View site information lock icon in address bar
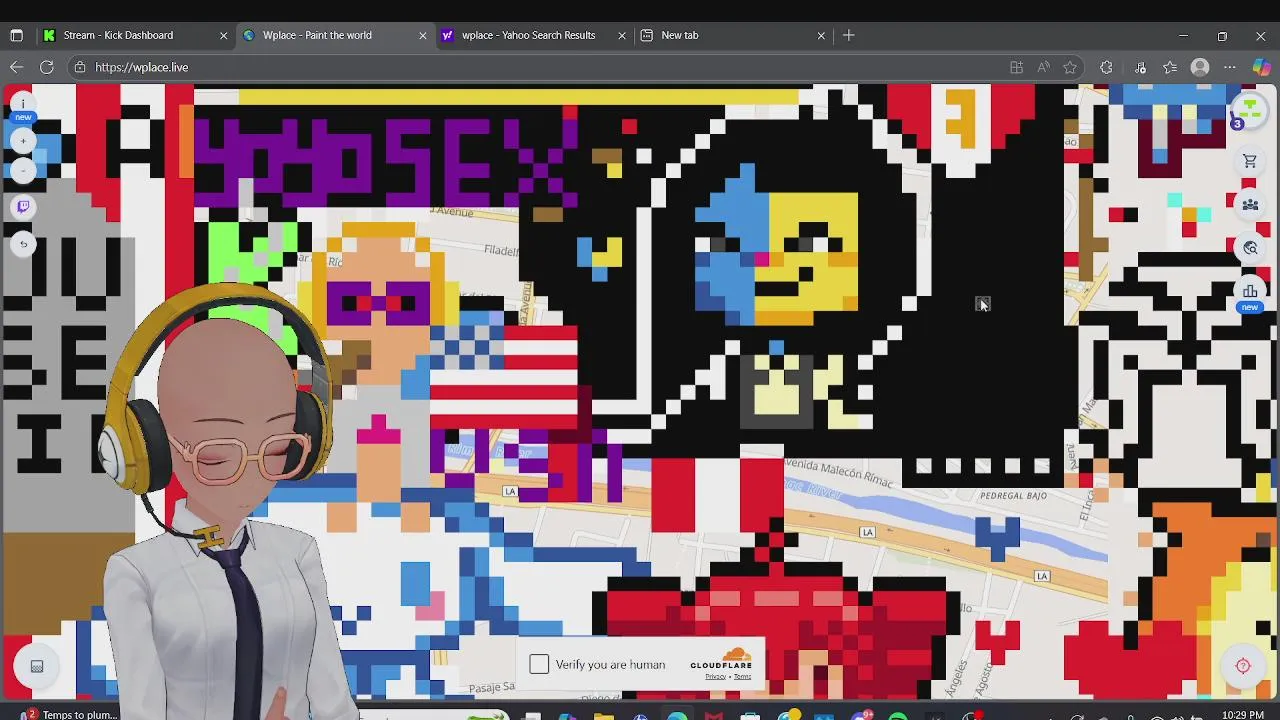This screenshot has height=720, width=1280. (80, 67)
